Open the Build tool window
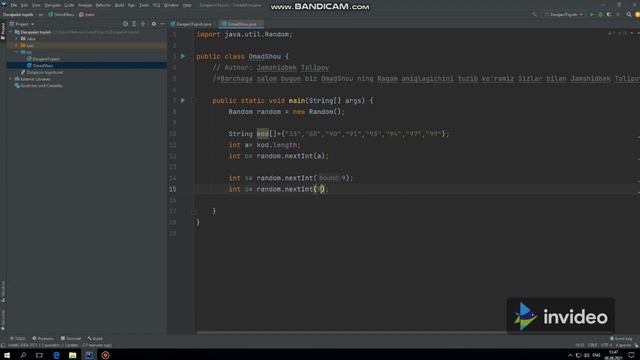Screen dimensions: 640x360 coord(95,338)
